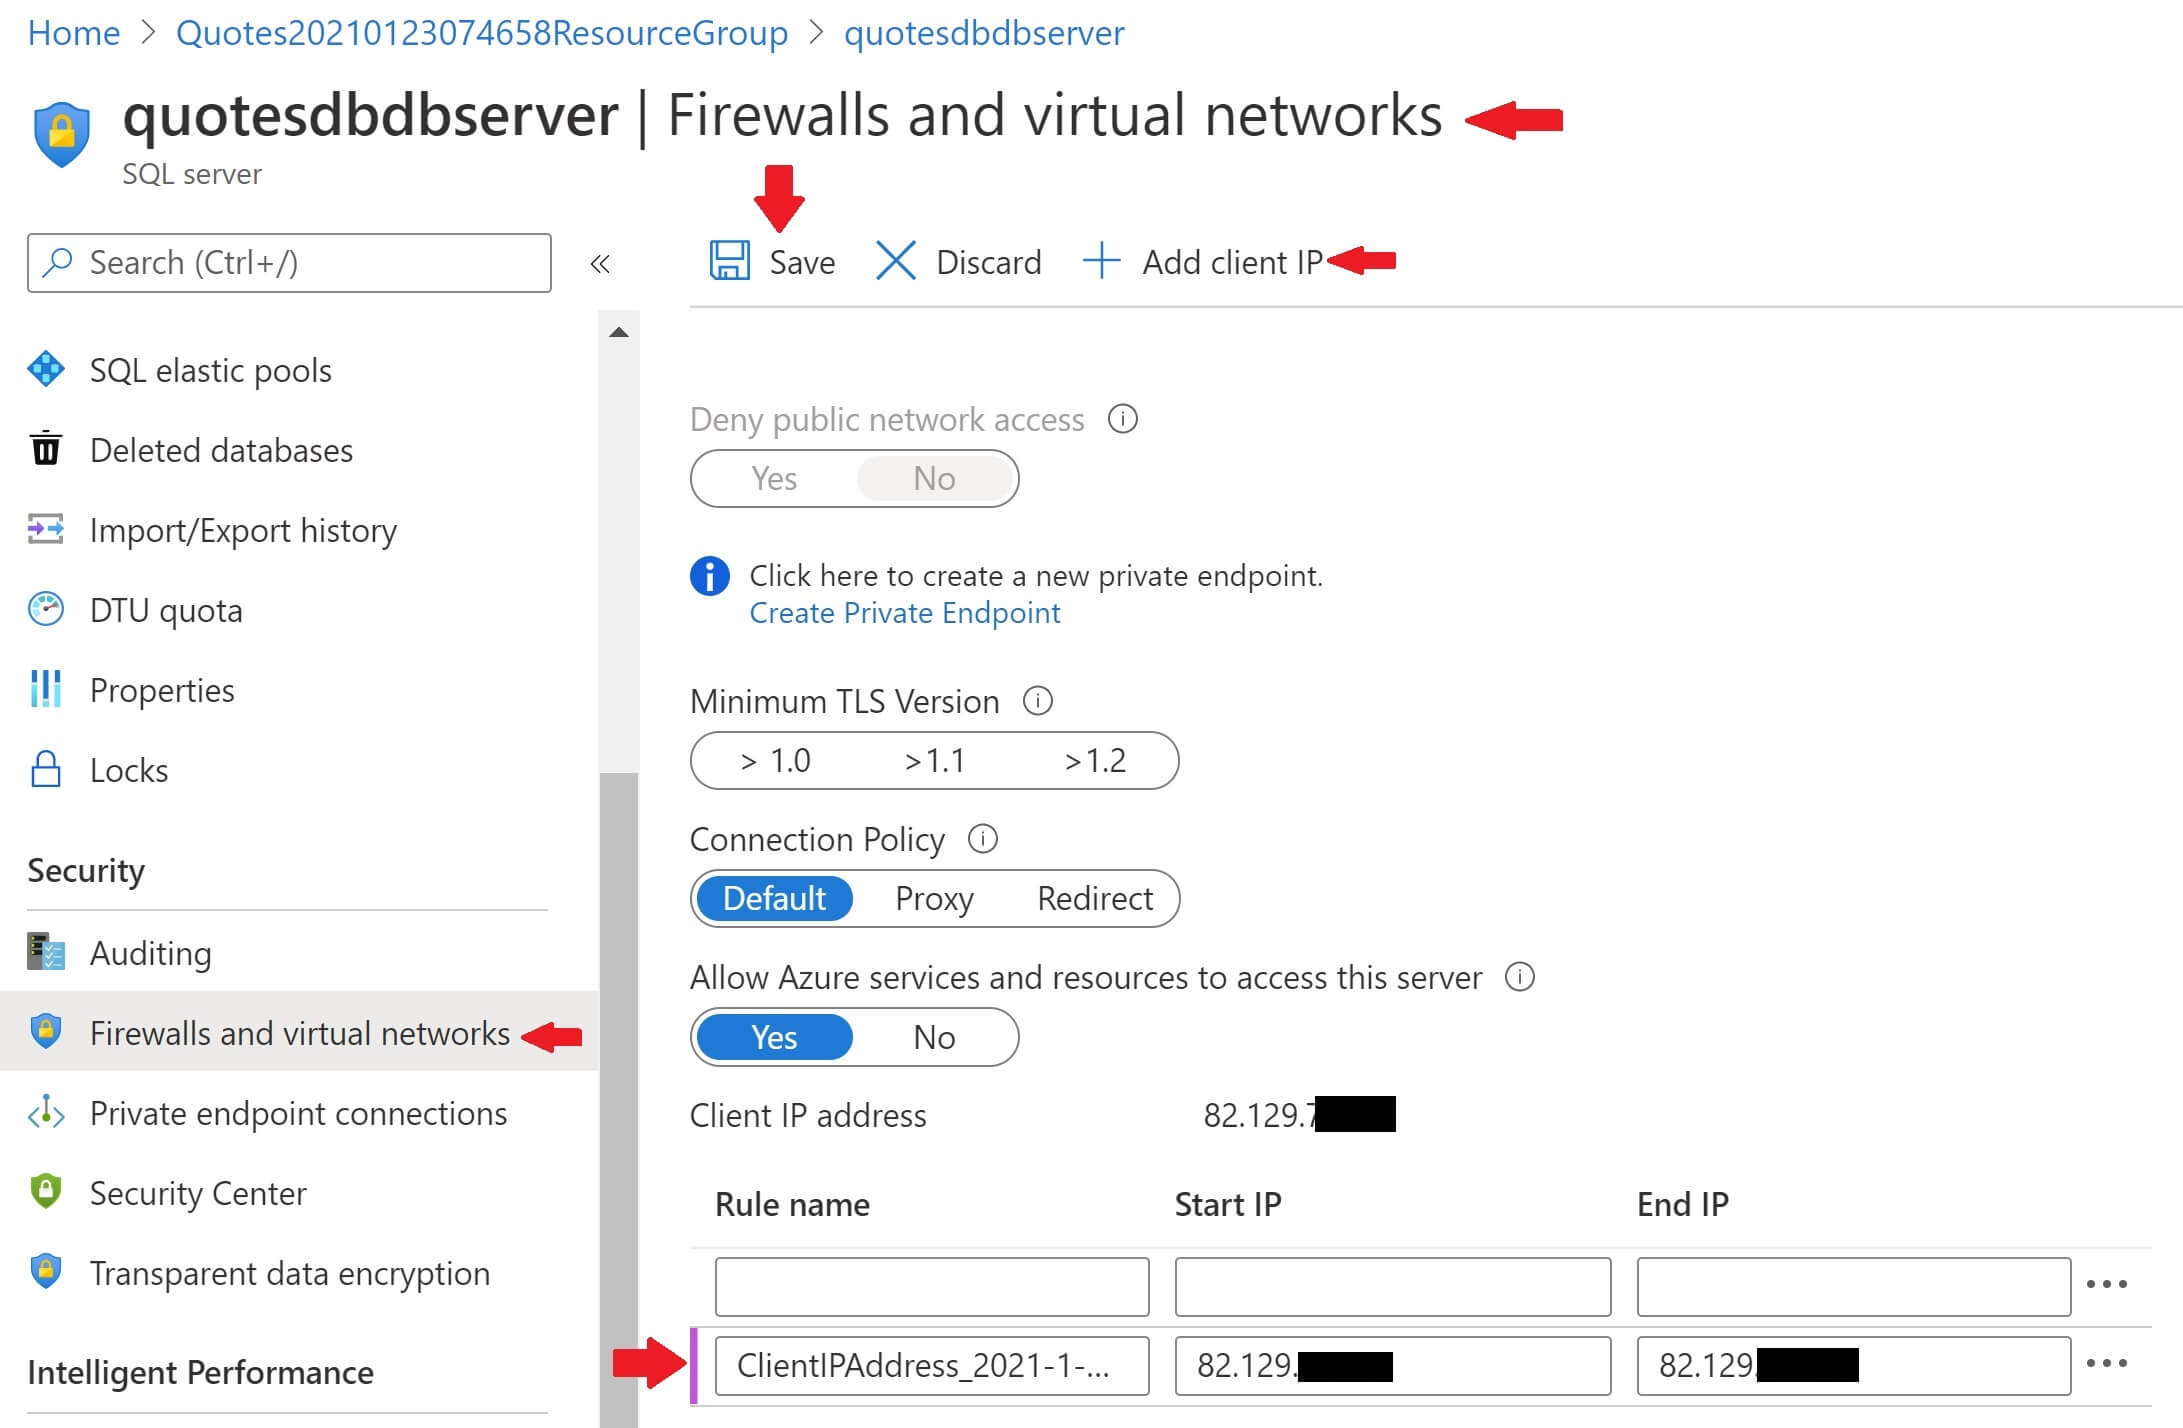This screenshot has width=2183, height=1428.
Task: Collapse the sidebar with double chevron
Action: [x=600, y=264]
